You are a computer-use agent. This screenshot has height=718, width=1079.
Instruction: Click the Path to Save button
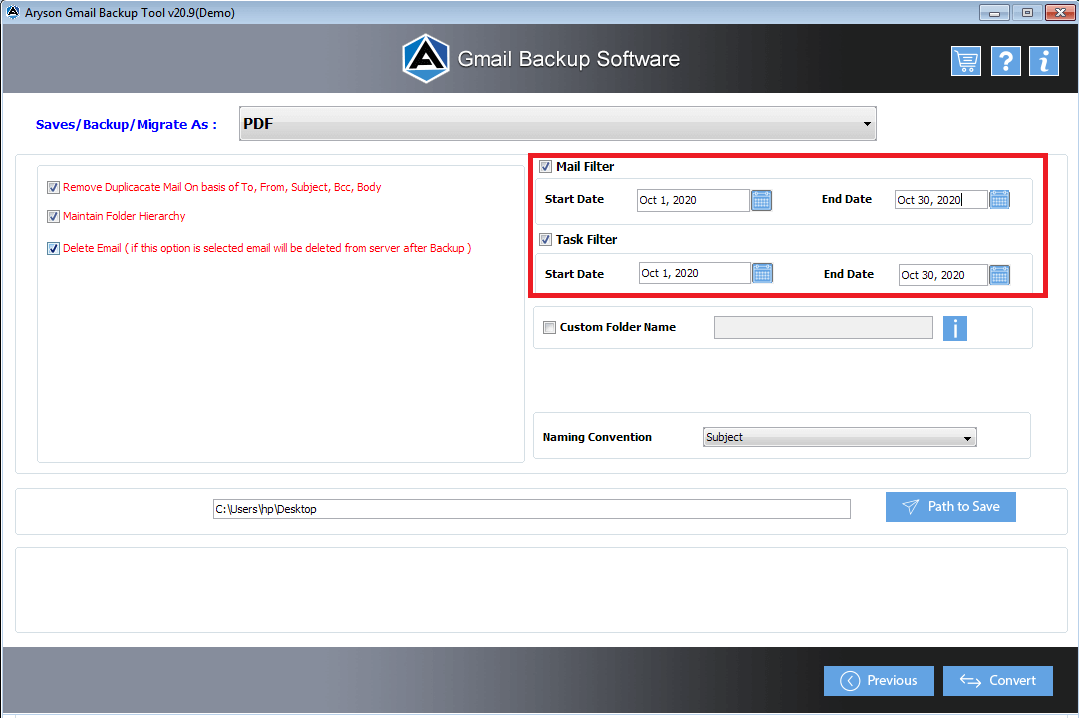pos(950,507)
